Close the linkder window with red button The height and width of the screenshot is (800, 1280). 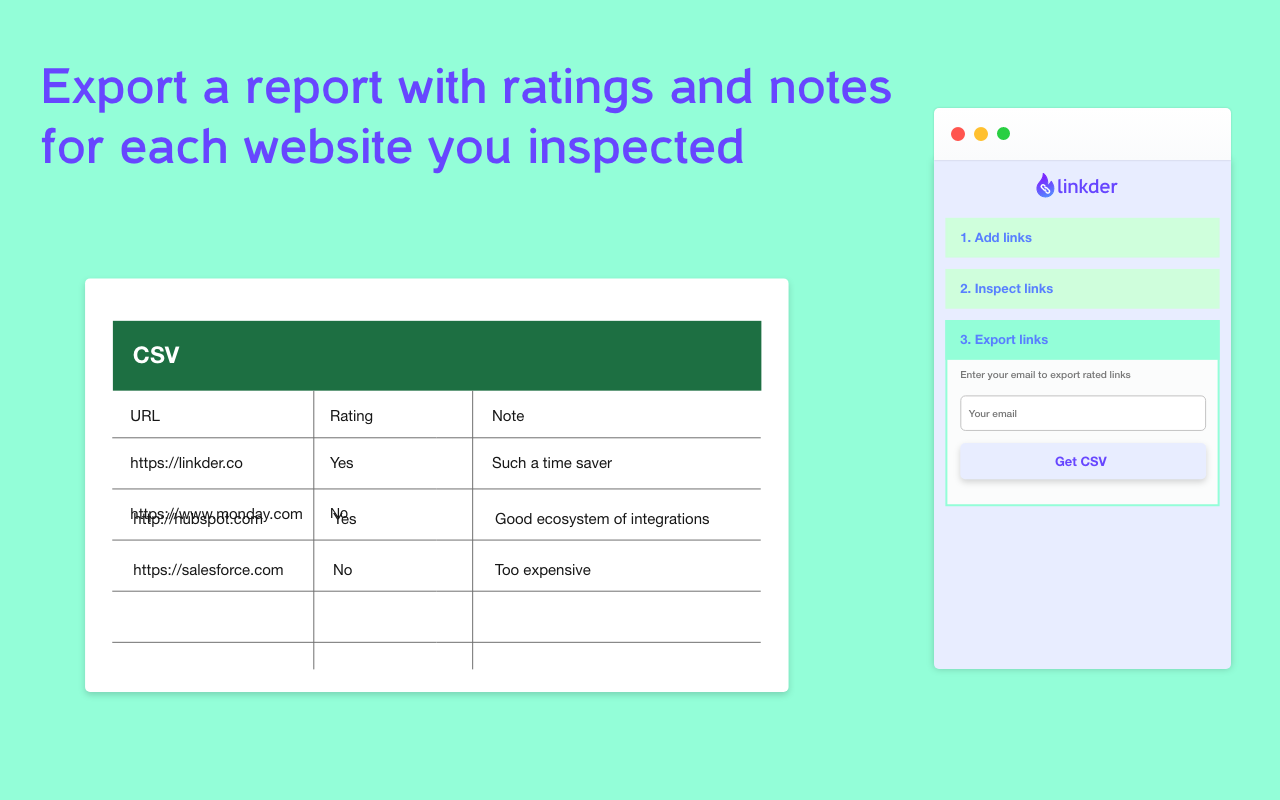click(958, 134)
